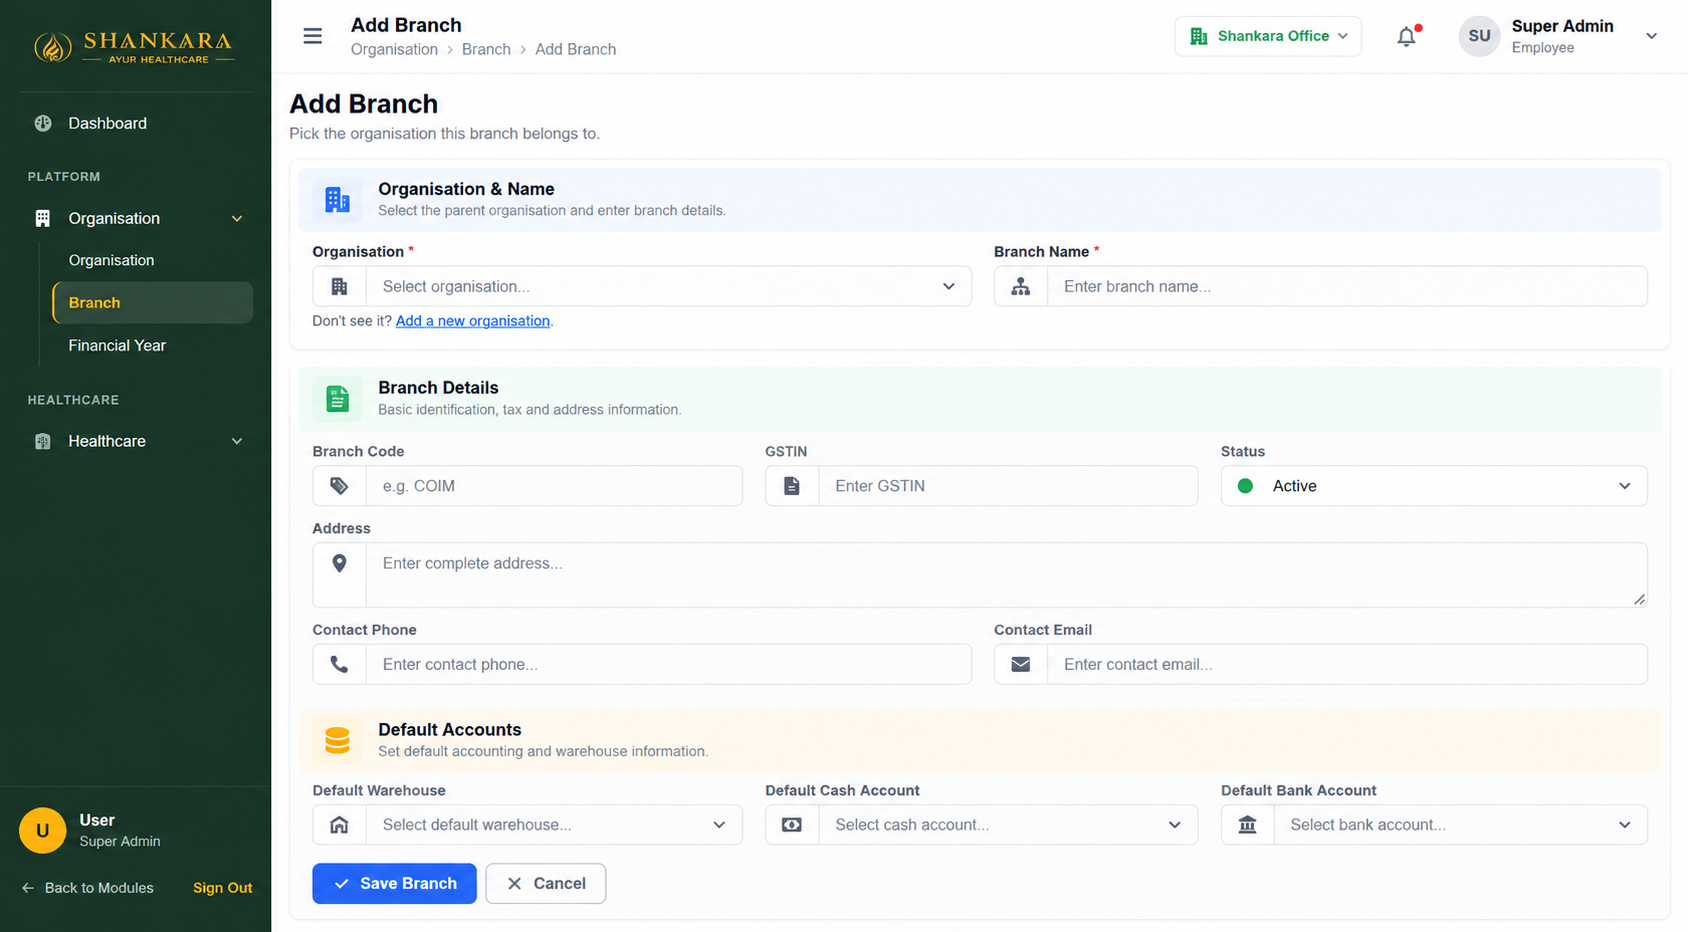Select the Branch sidebar item
1688x932 pixels.
[x=153, y=303]
